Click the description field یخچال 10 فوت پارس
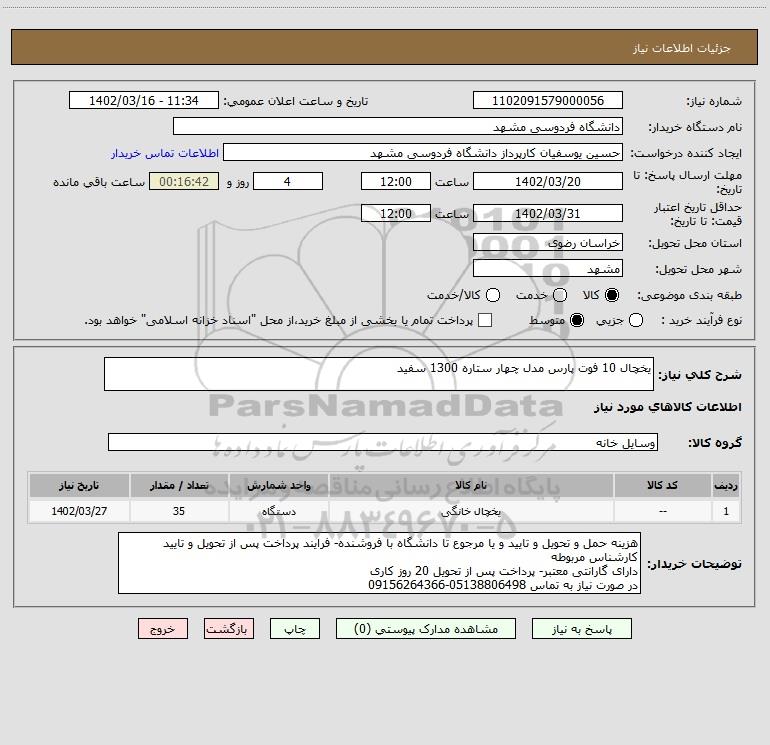This screenshot has height=745, width=770. point(379,374)
